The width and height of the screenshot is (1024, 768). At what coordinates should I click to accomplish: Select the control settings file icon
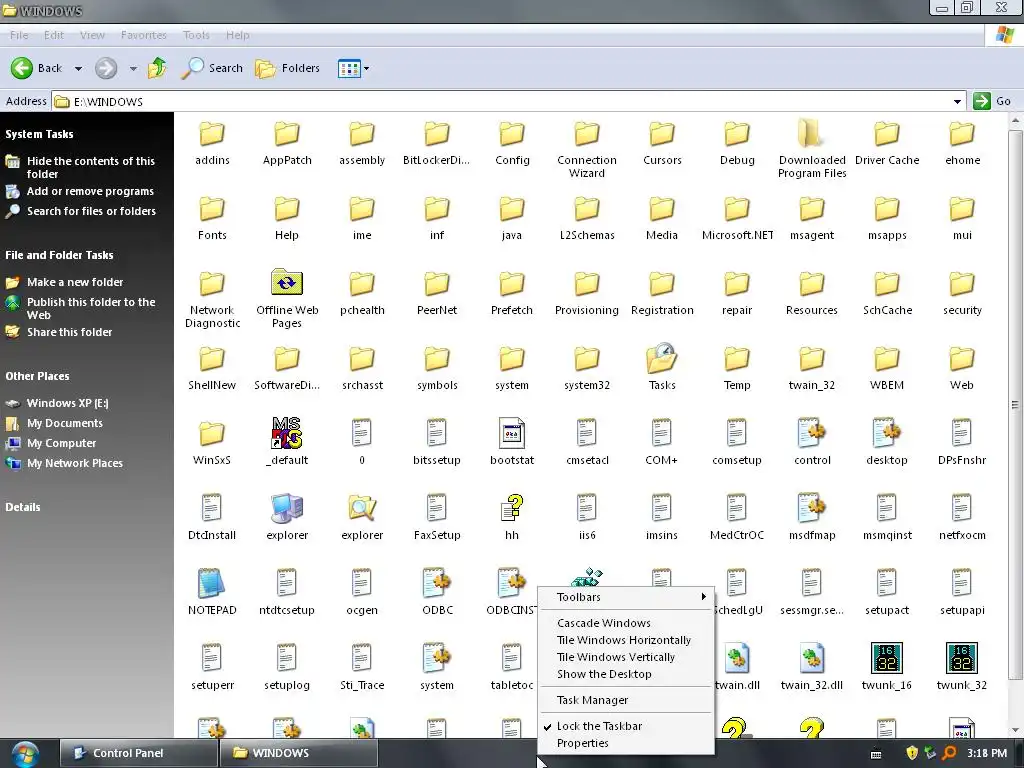[x=812, y=433]
